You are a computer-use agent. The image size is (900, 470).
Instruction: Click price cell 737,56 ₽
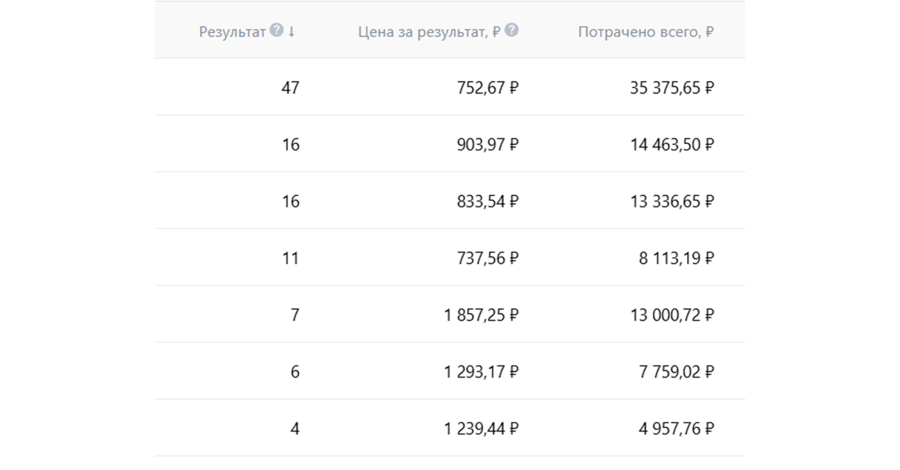click(488, 258)
